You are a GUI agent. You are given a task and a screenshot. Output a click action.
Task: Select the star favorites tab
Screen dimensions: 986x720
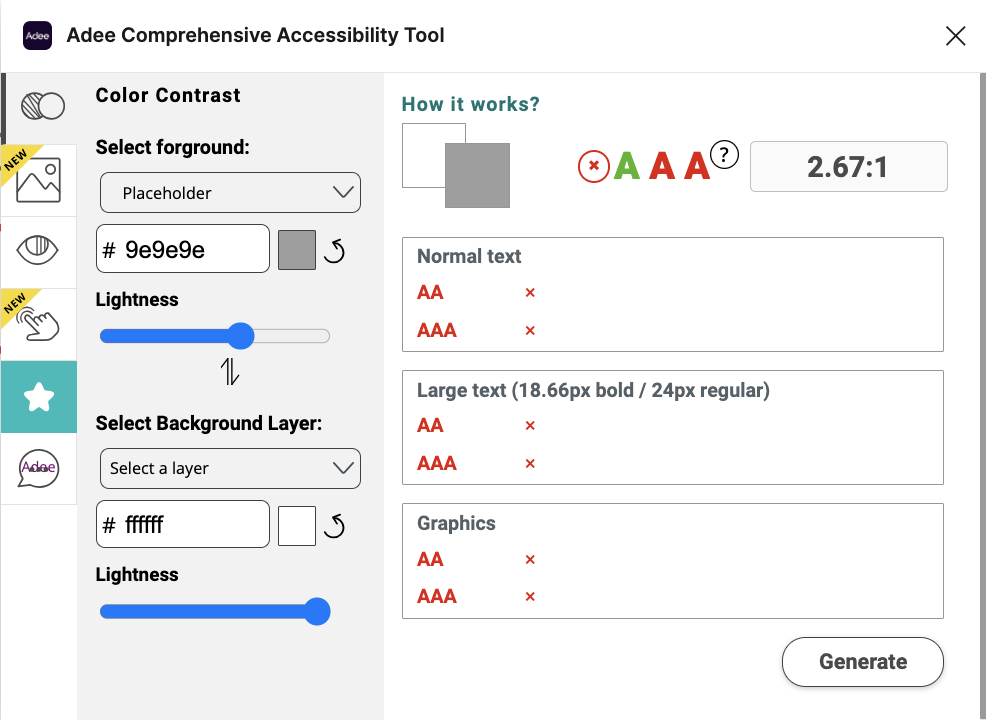38,397
